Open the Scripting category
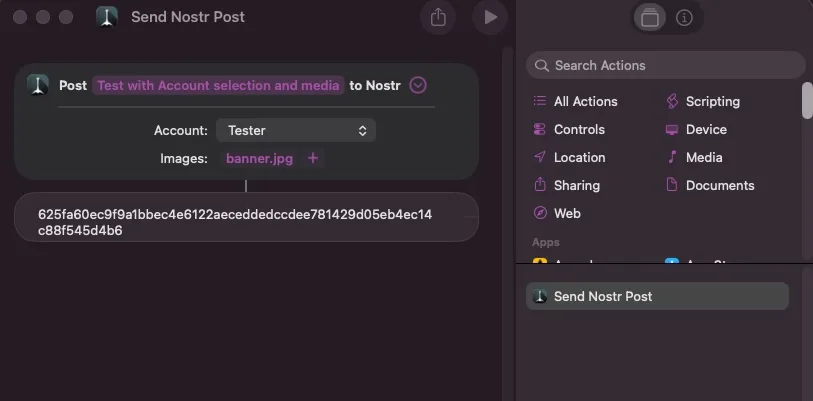Viewport: 813px width, 401px height. [x=712, y=101]
